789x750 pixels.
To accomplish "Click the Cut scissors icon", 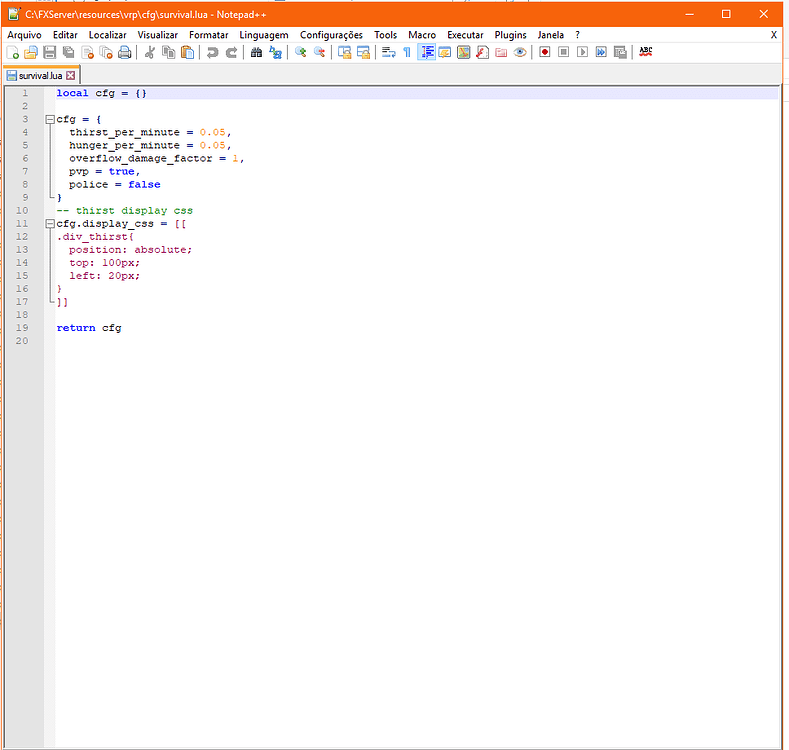I will click(x=150, y=53).
